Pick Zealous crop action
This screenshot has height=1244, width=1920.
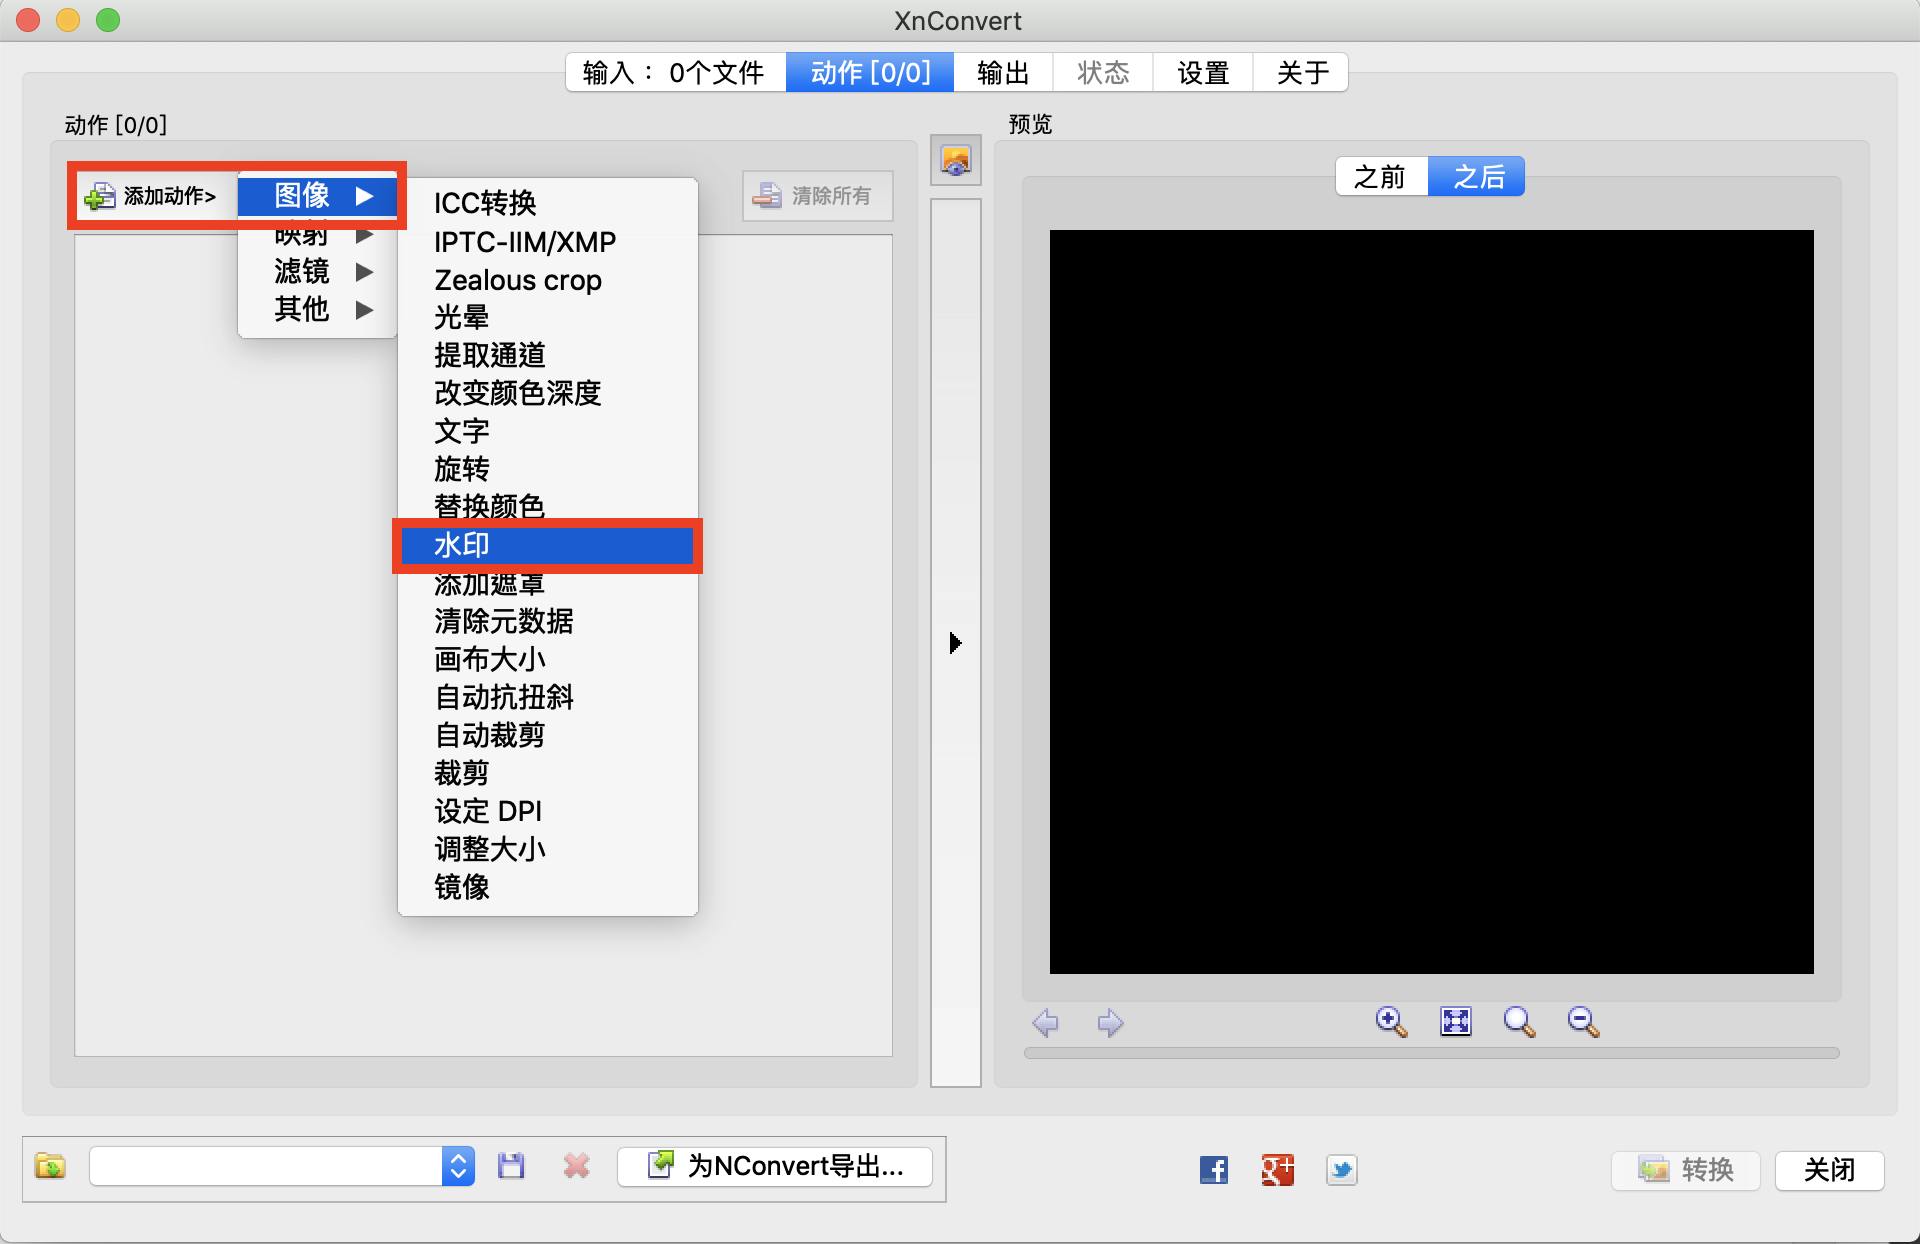[x=547, y=280]
